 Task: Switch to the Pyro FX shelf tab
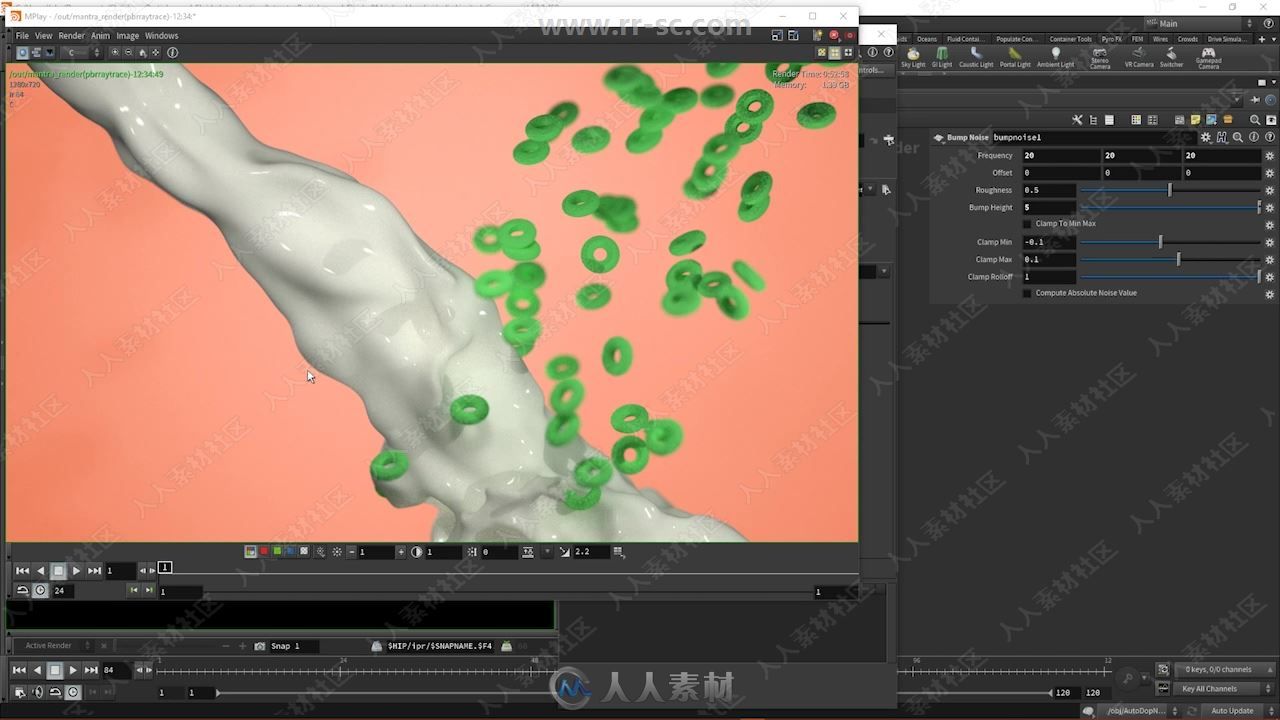coord(1111,39)
